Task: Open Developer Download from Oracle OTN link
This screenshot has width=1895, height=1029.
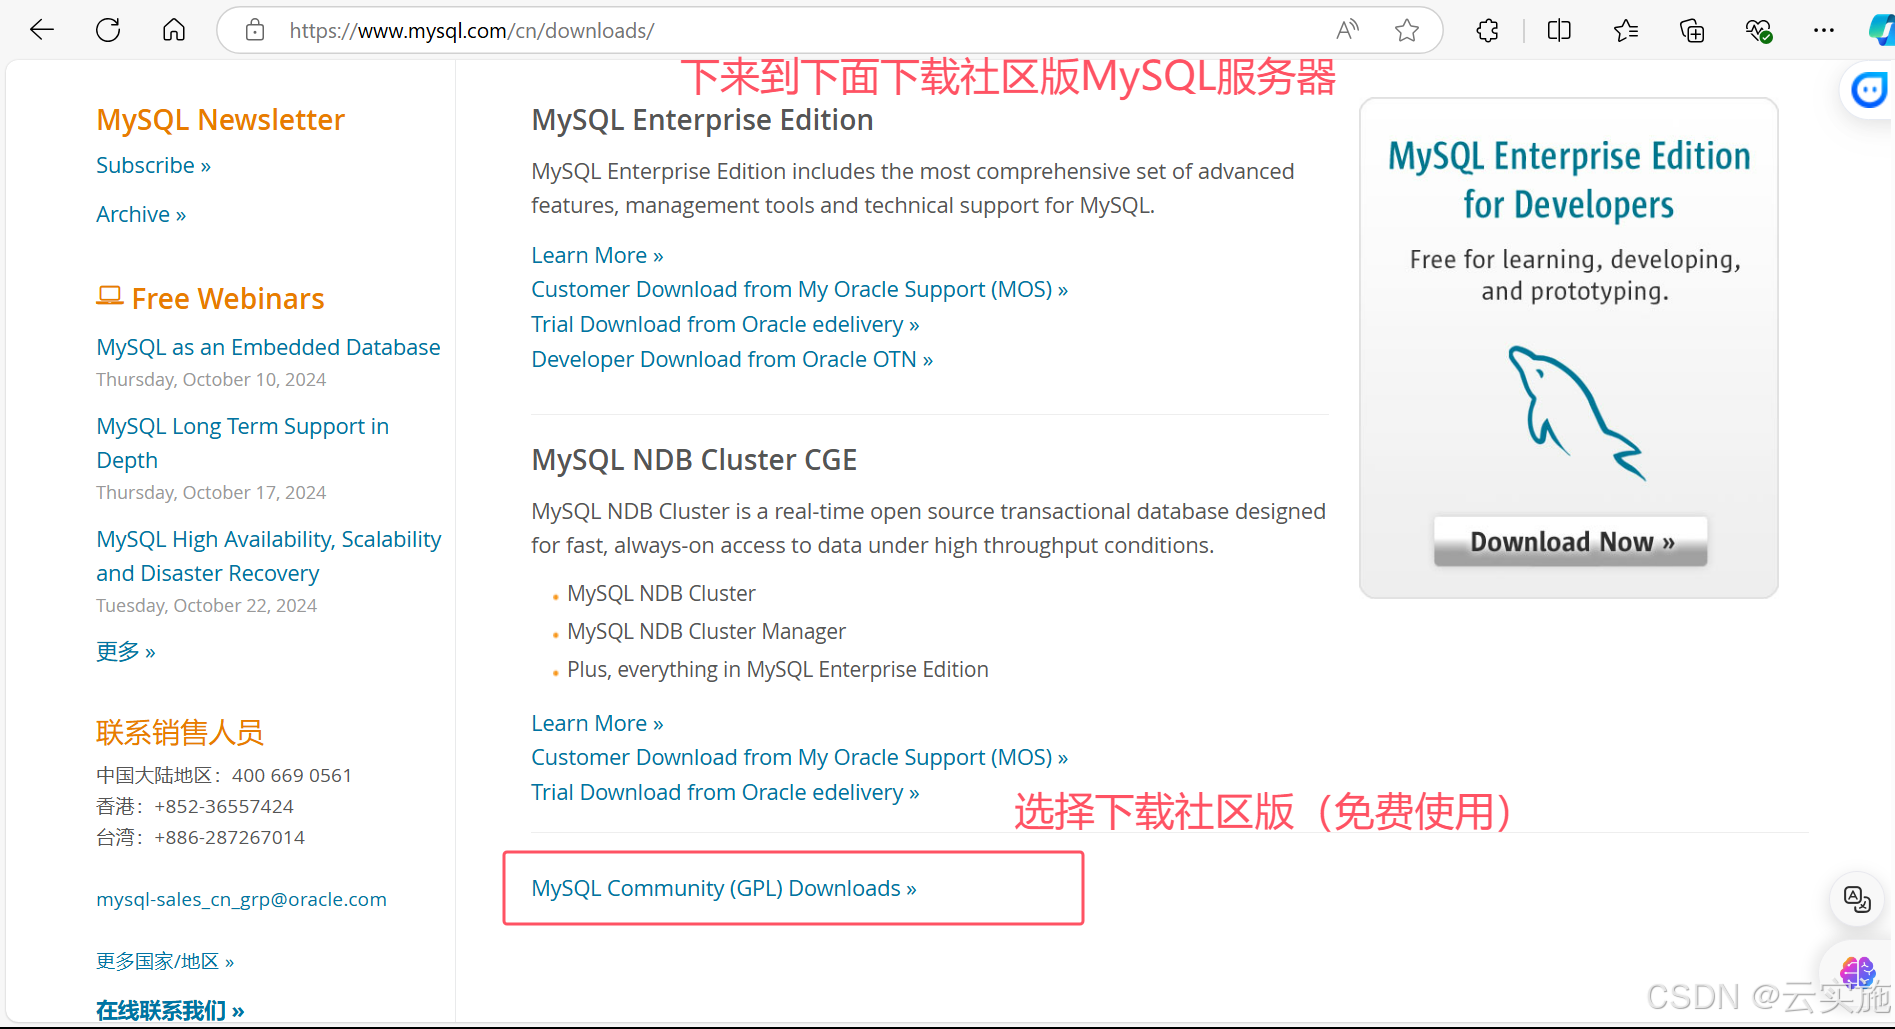Action: (732, 359)
